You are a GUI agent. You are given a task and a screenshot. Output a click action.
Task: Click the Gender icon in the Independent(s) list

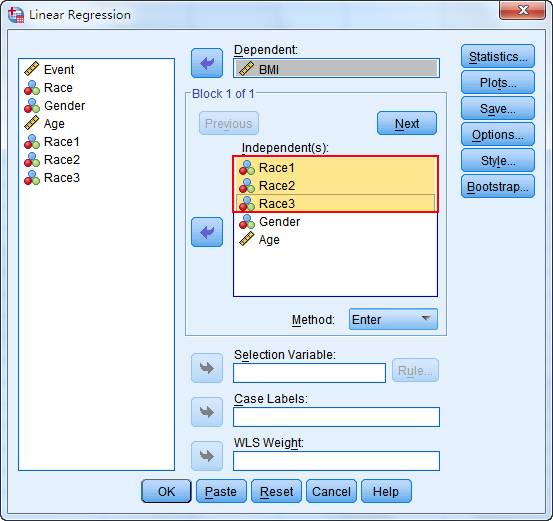247,222
